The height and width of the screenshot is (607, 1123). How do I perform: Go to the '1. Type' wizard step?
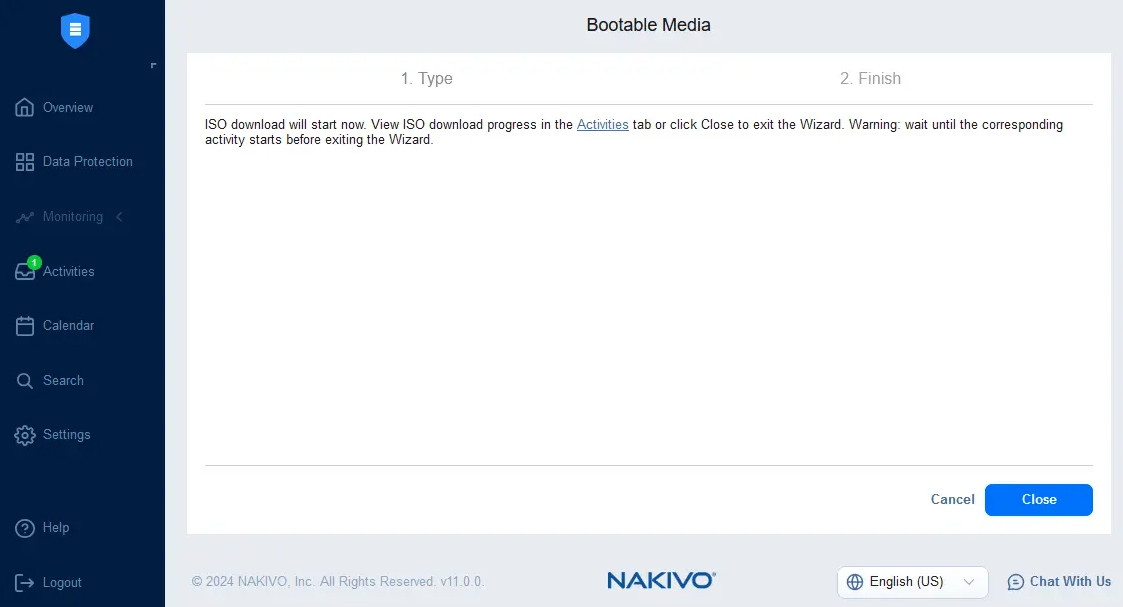coord(427,79)
